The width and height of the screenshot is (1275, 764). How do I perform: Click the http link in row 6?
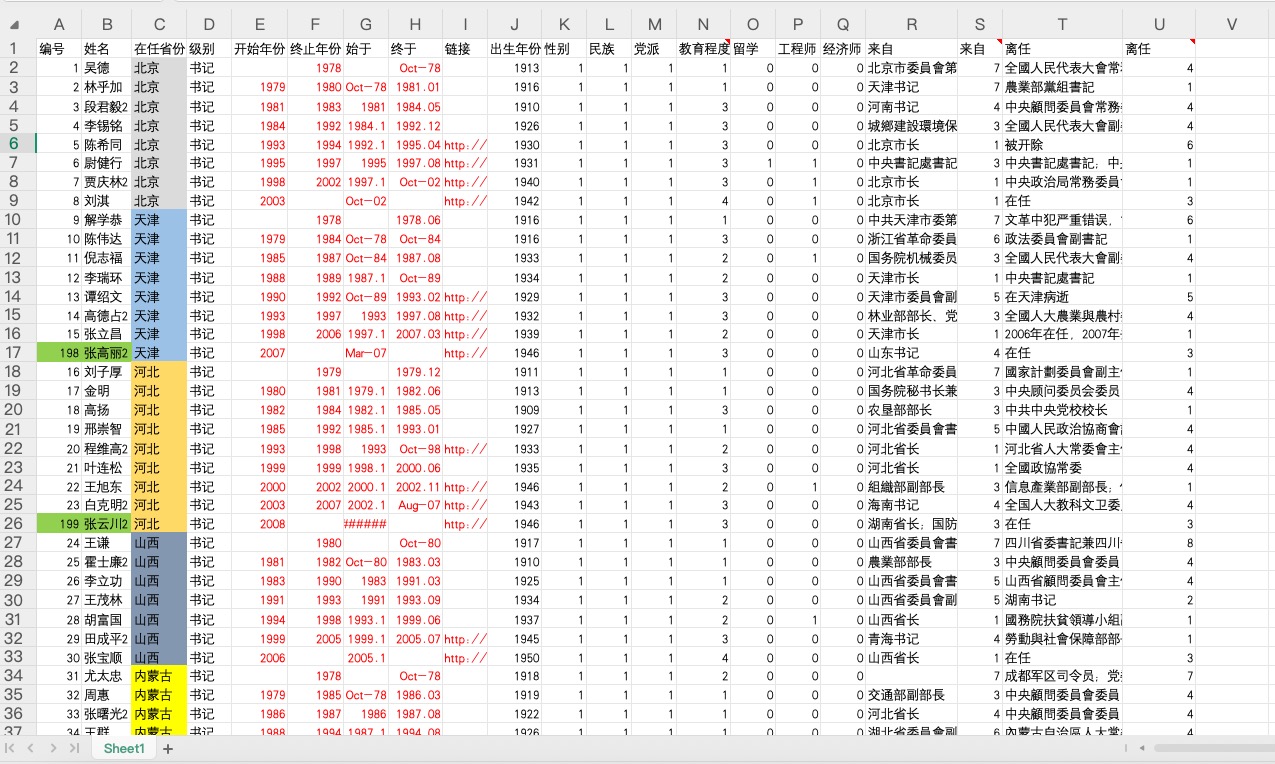465,144
